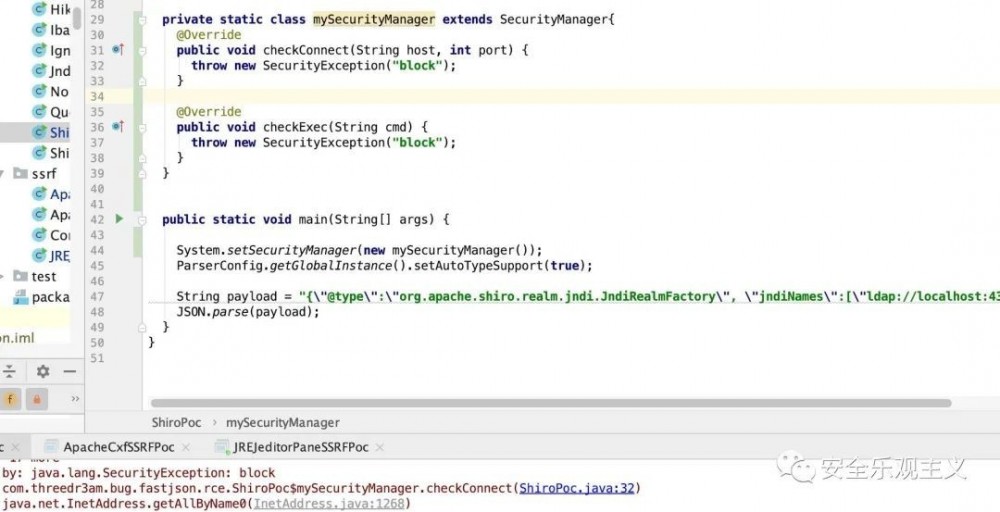Select the Iba class in project tree

[51, 30]
